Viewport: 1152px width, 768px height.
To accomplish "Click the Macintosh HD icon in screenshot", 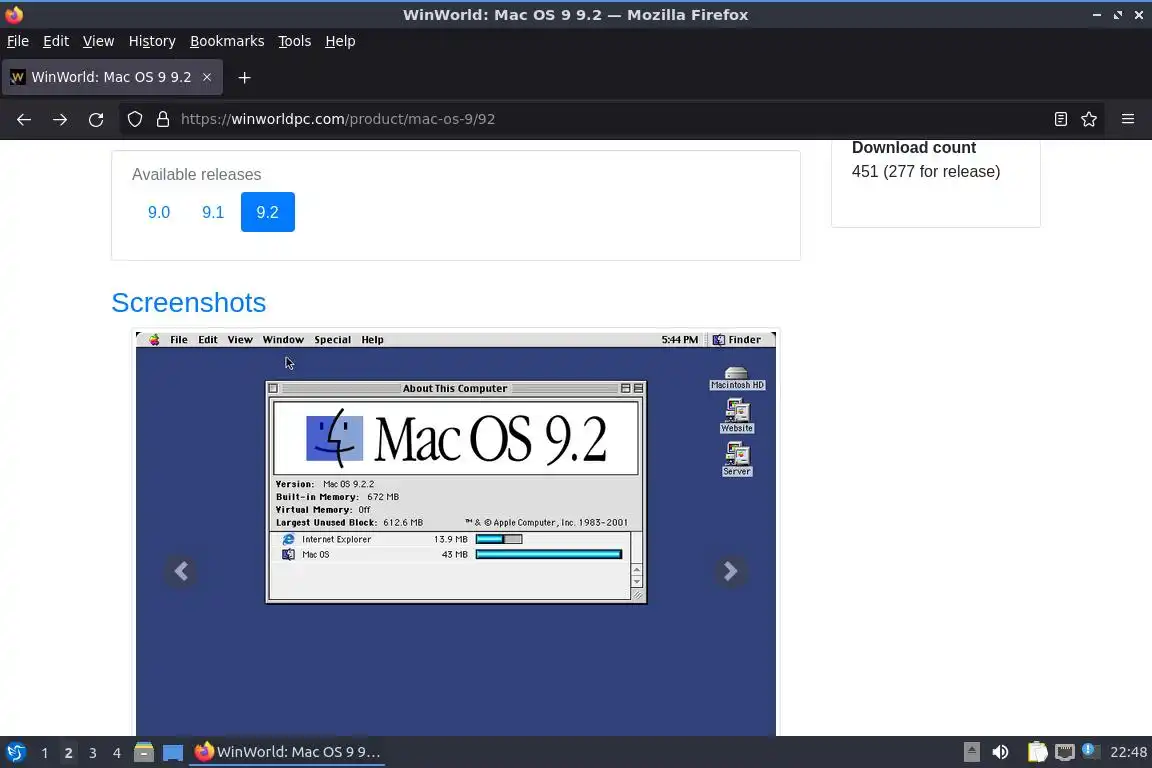I will (x=737, y=378).
